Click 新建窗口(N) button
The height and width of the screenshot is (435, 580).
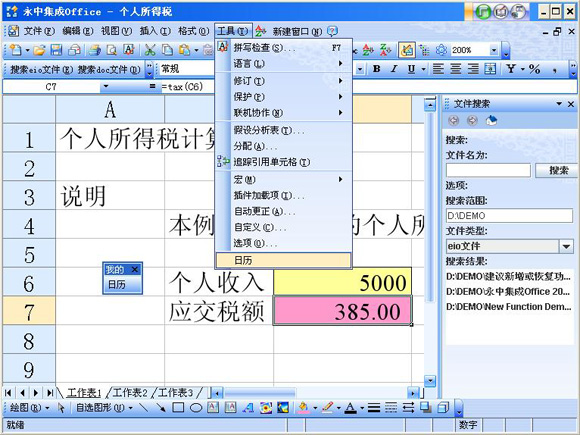click(297, 31)
